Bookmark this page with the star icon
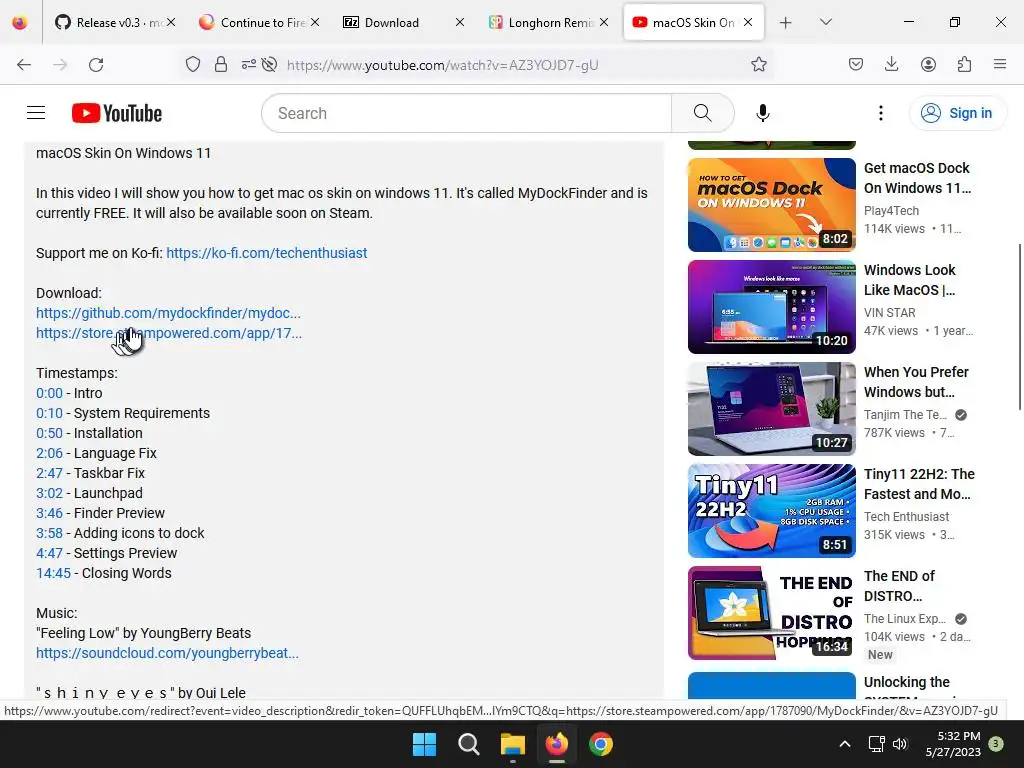This screenshot has width=1024, height=768. pyautogui.click(x=758, y=65)
